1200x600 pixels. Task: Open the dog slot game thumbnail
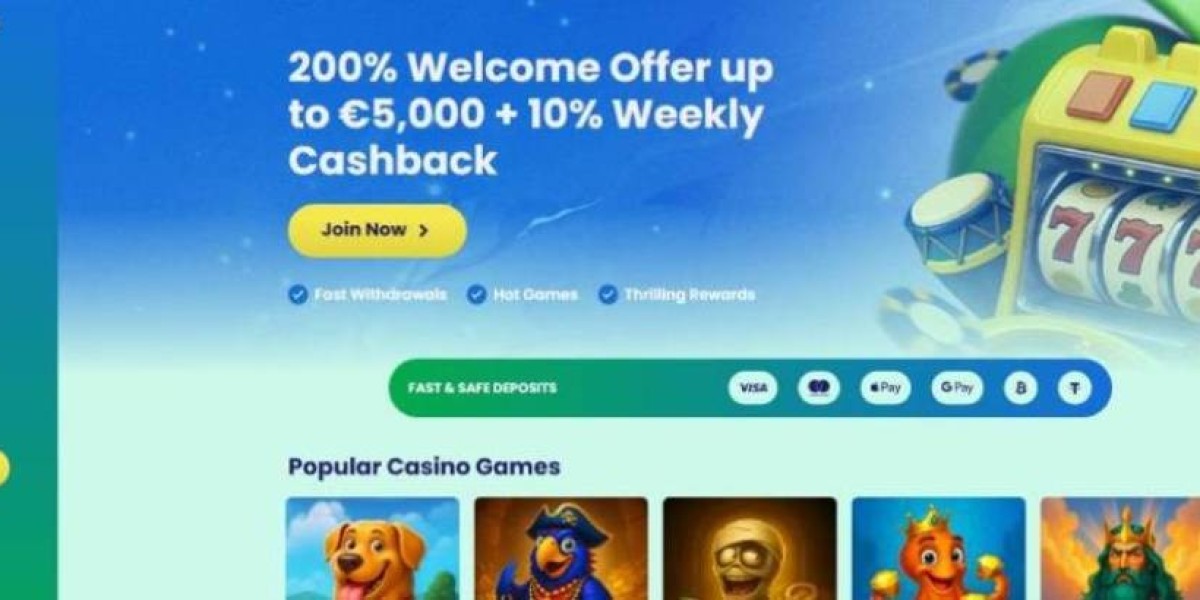click(x=373, y=548)
